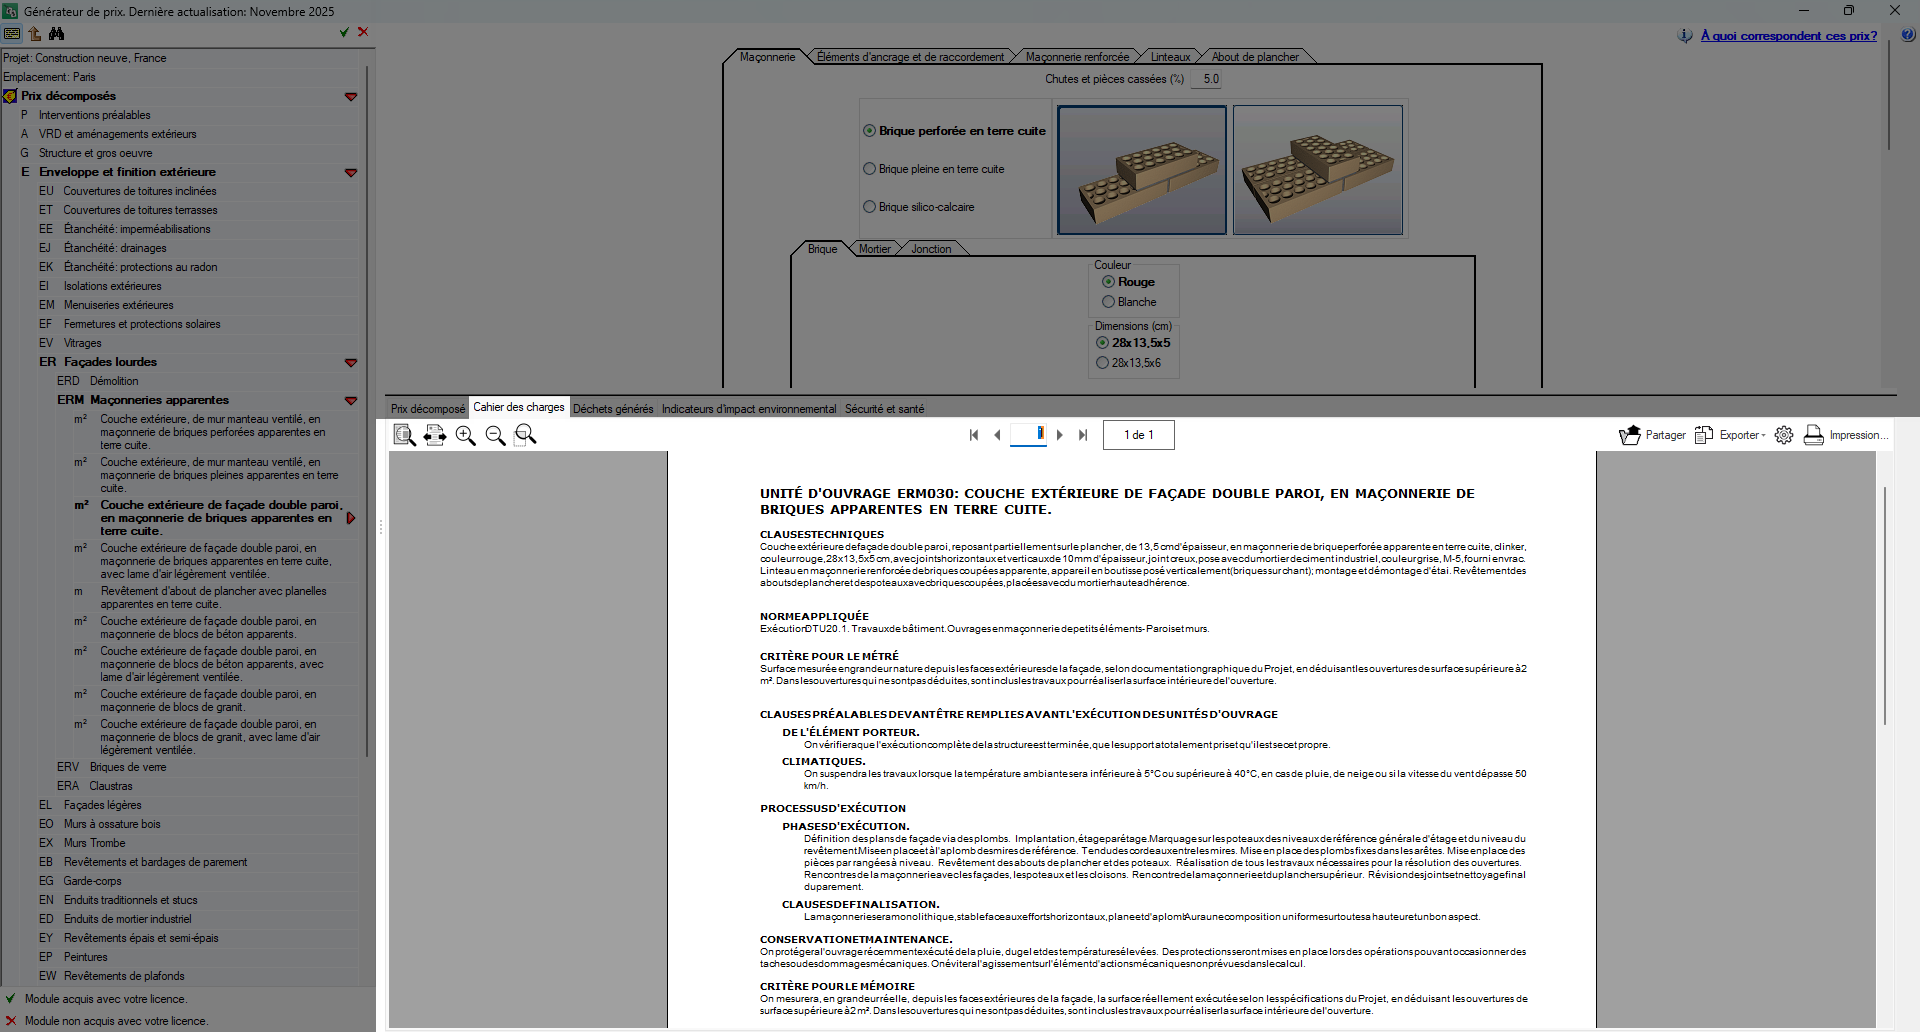Choose Rouge colour
The width and height of the screenshot is (1920, 1032).
tap(1108, 282)
